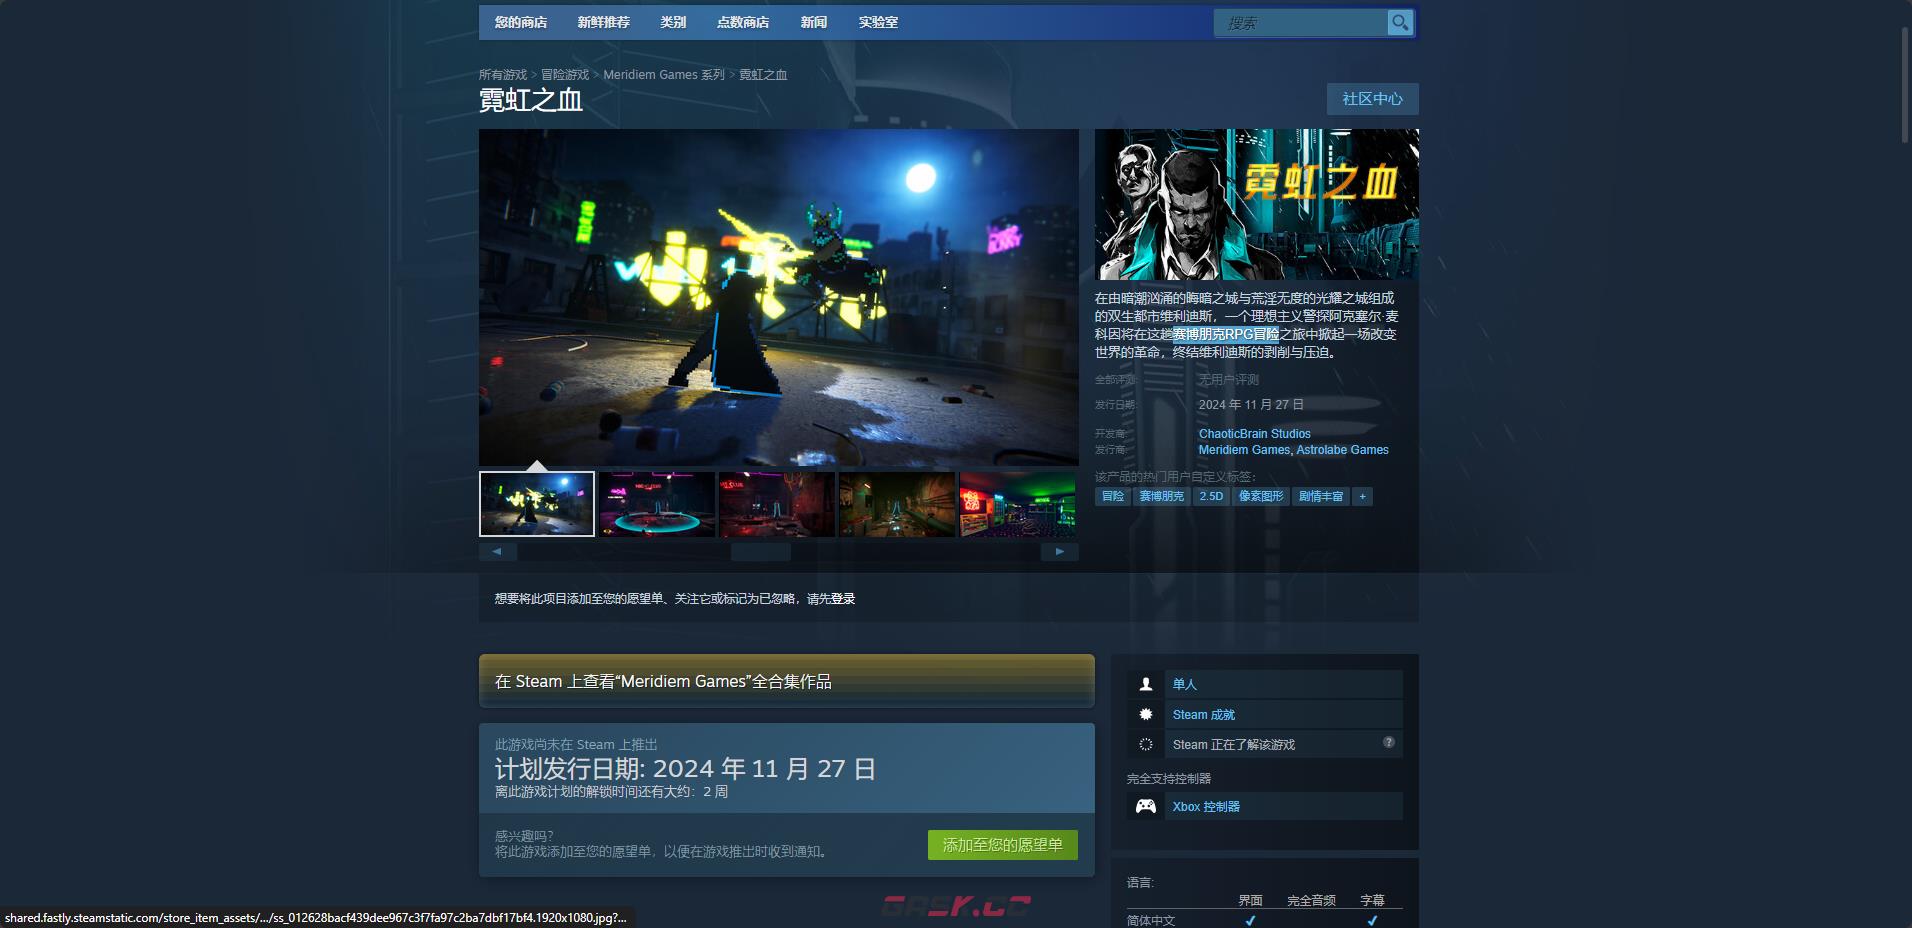
Task: Click the Steam achievements star icon
Action: point(1146,714)
